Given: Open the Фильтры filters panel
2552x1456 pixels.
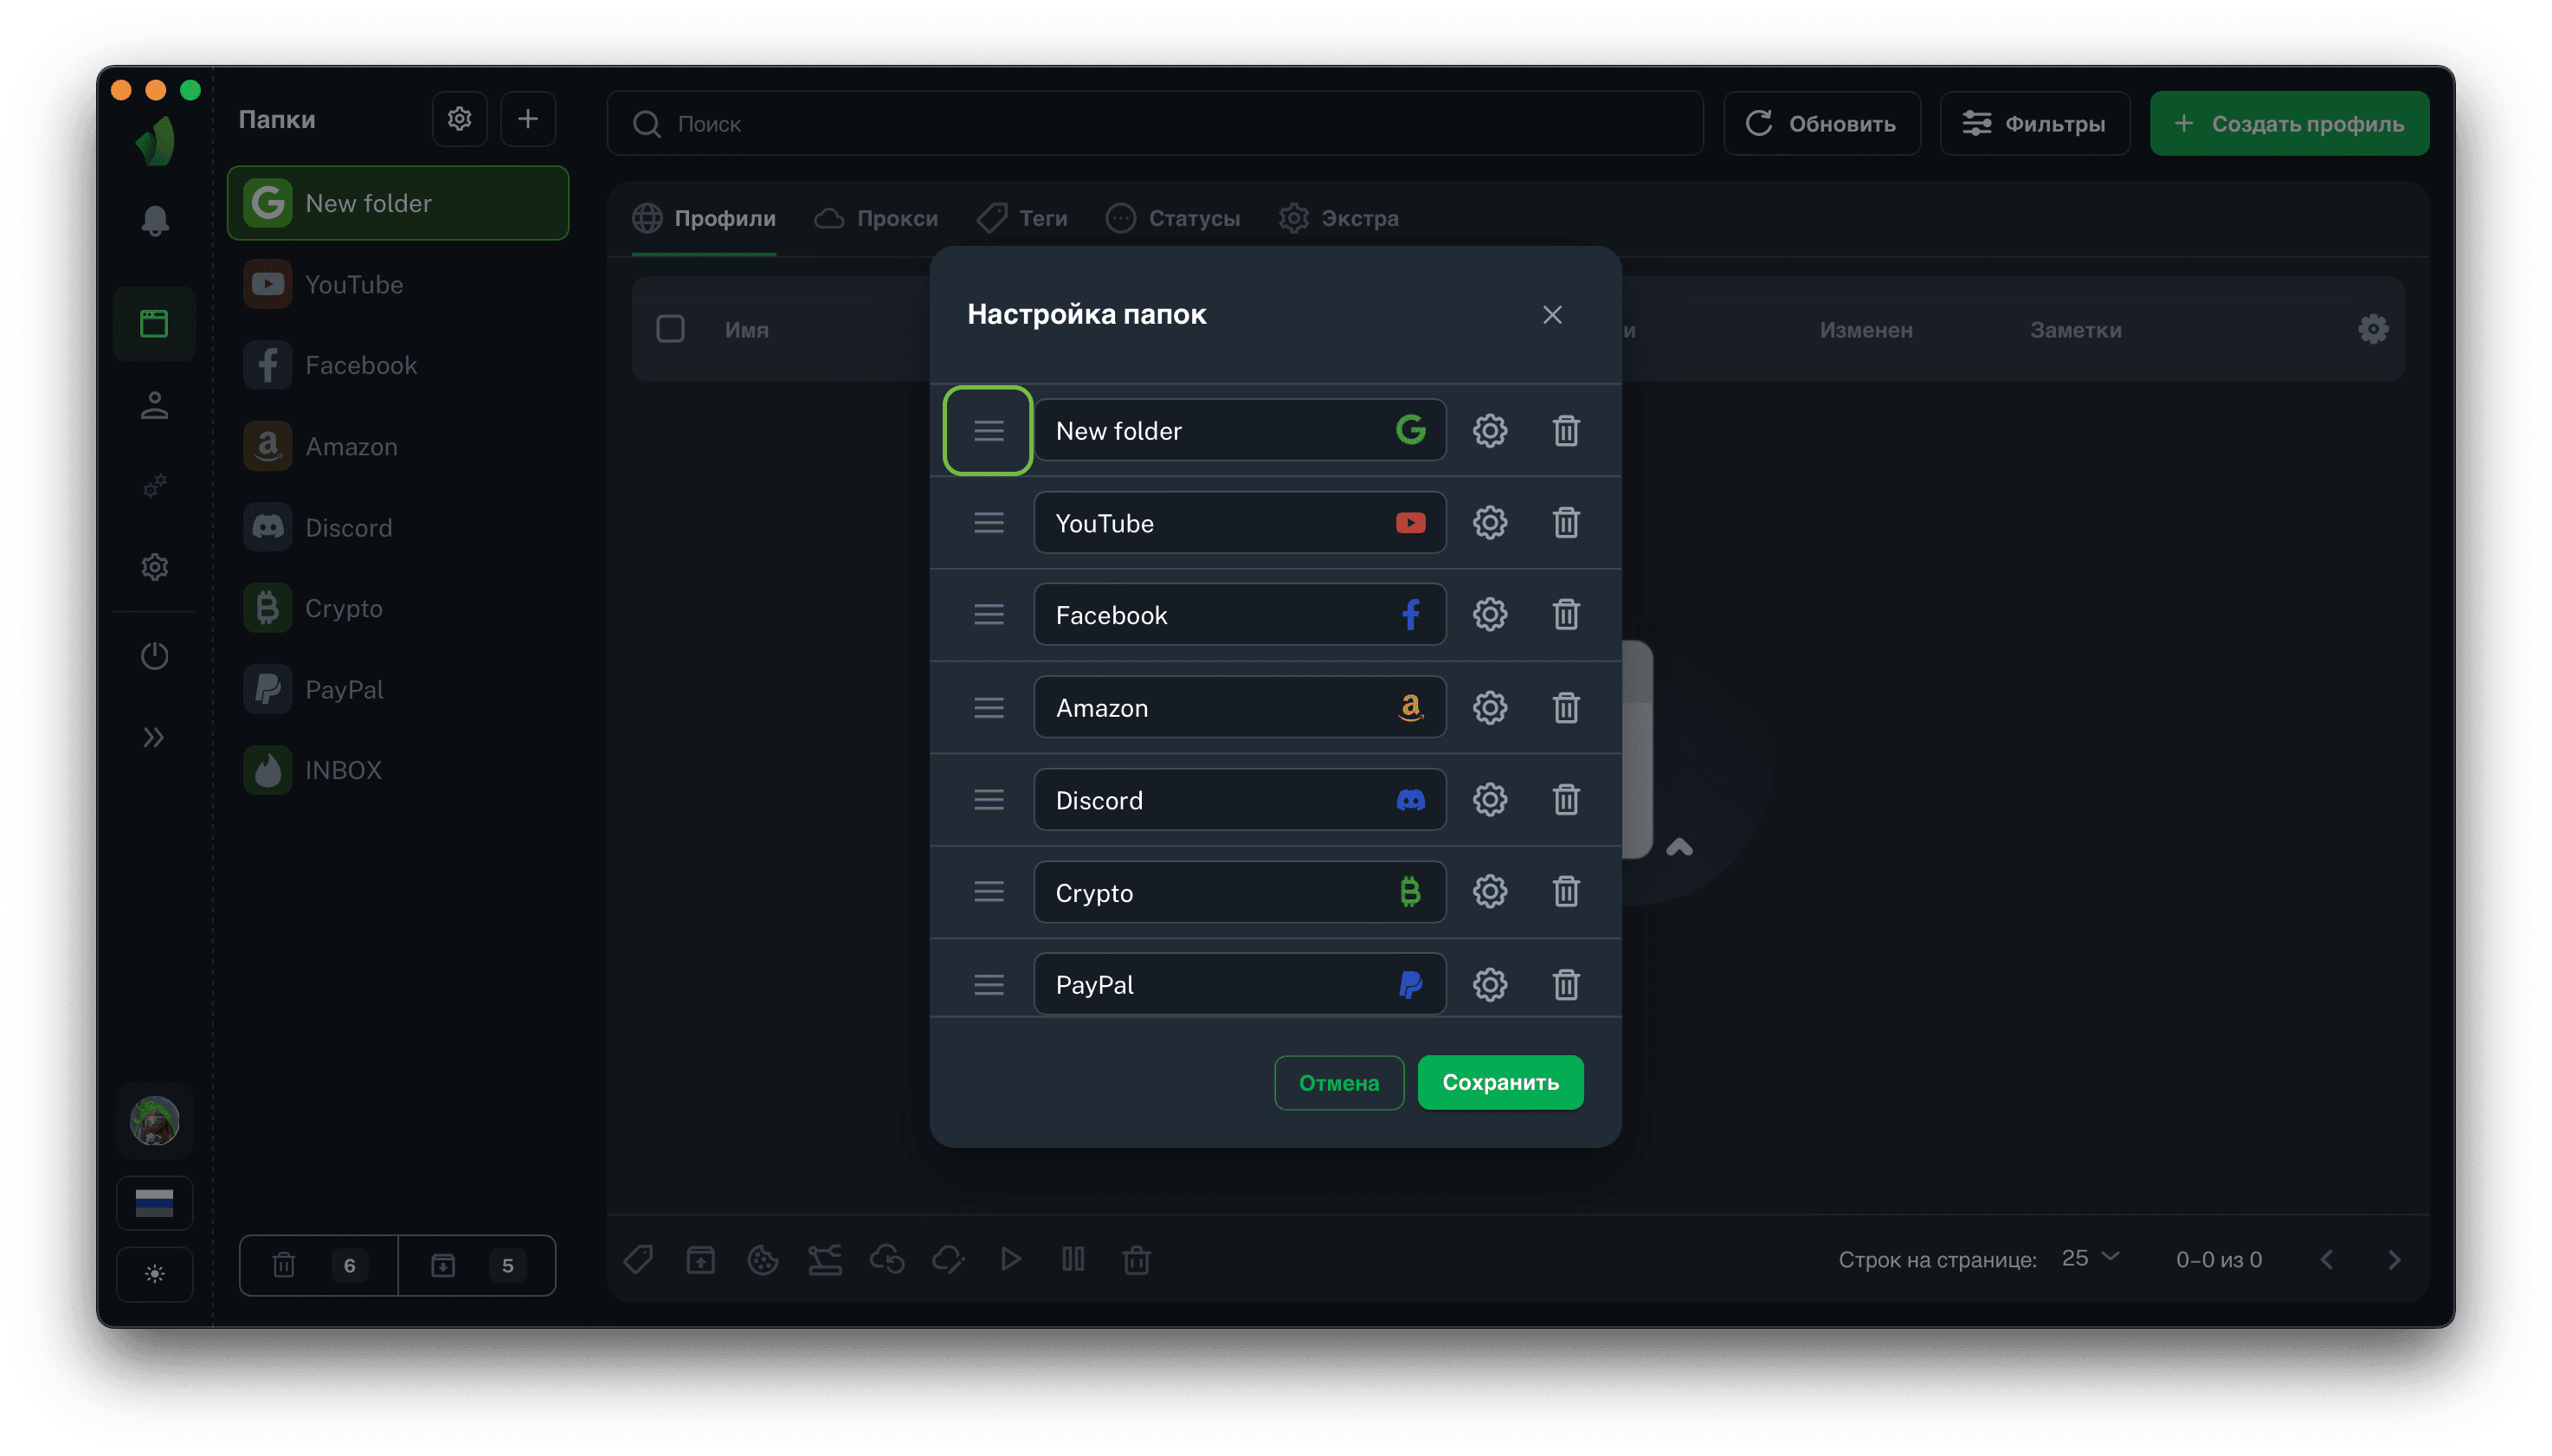Looking at the screenshot, I should pos(2034,124).
